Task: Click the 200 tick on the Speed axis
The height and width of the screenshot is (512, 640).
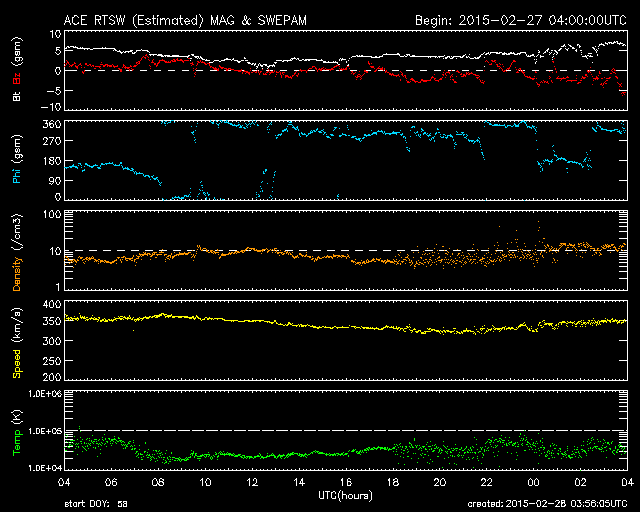Action: [52, 377]
